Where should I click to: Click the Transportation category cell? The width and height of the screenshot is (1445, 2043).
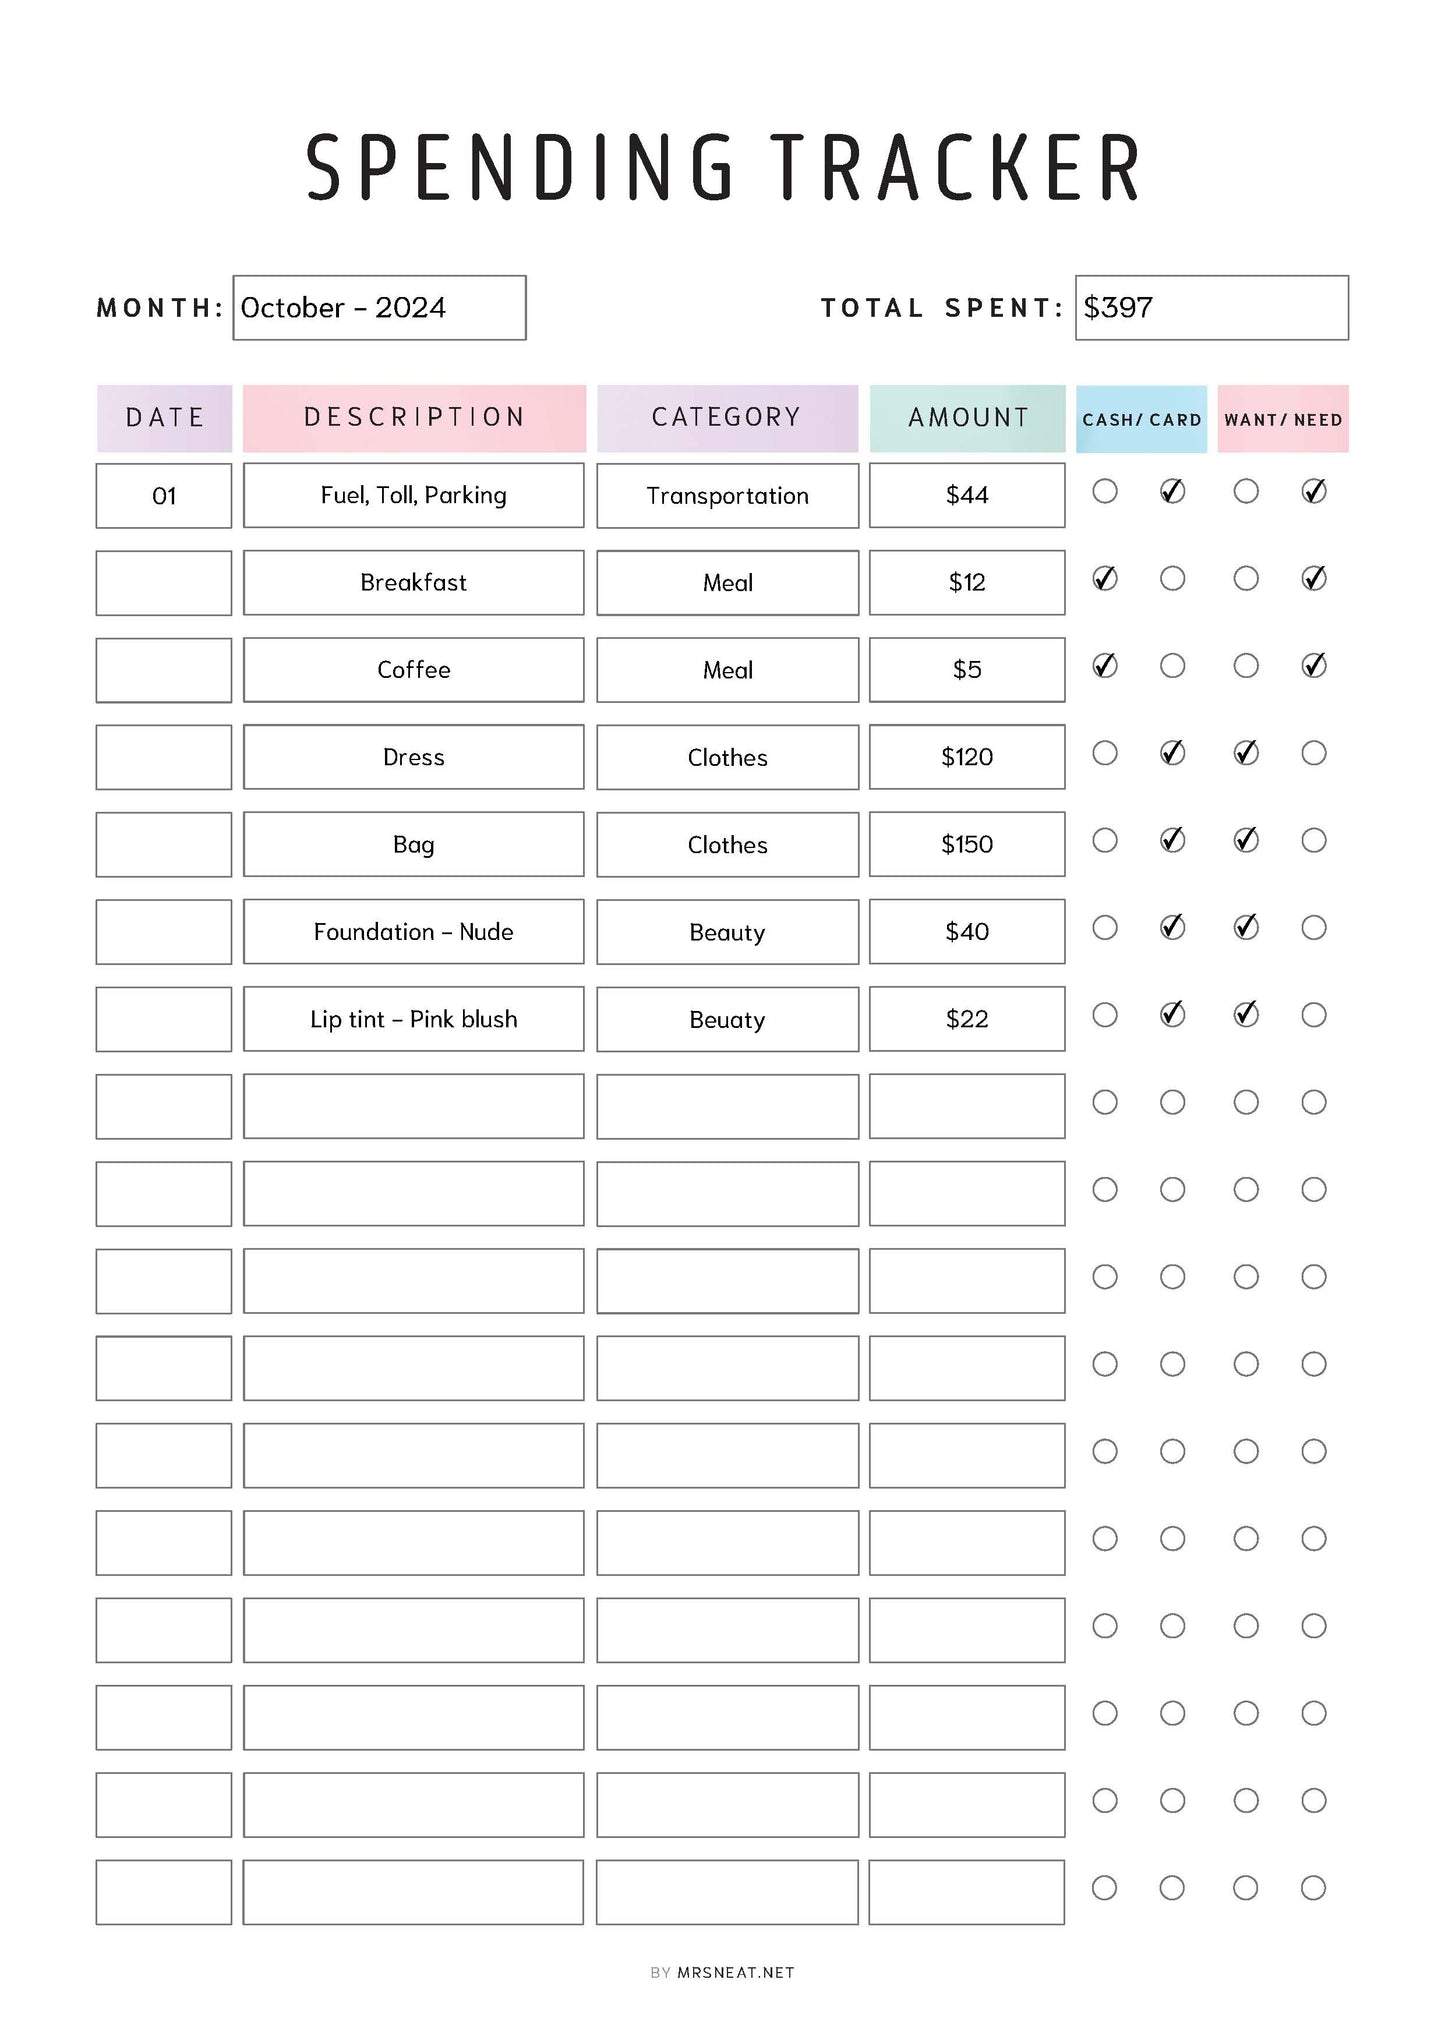point(727,496)
